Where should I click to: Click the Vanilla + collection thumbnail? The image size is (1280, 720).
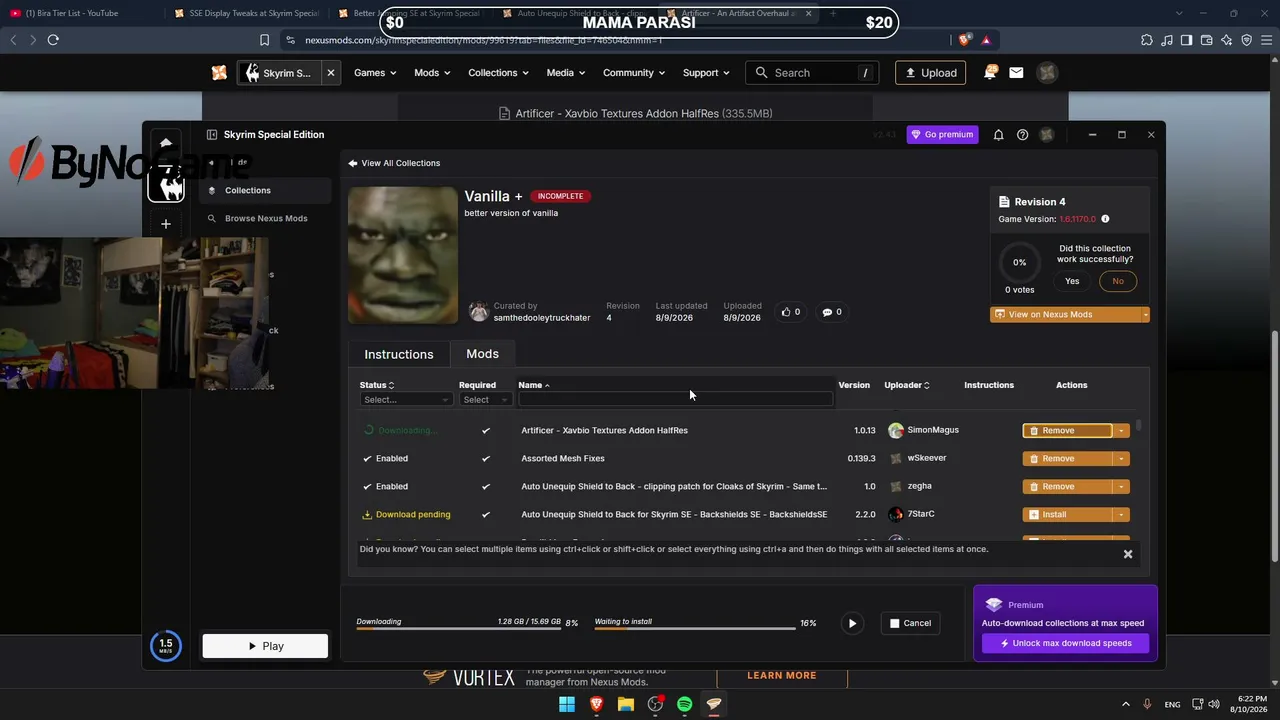[403, 255]
